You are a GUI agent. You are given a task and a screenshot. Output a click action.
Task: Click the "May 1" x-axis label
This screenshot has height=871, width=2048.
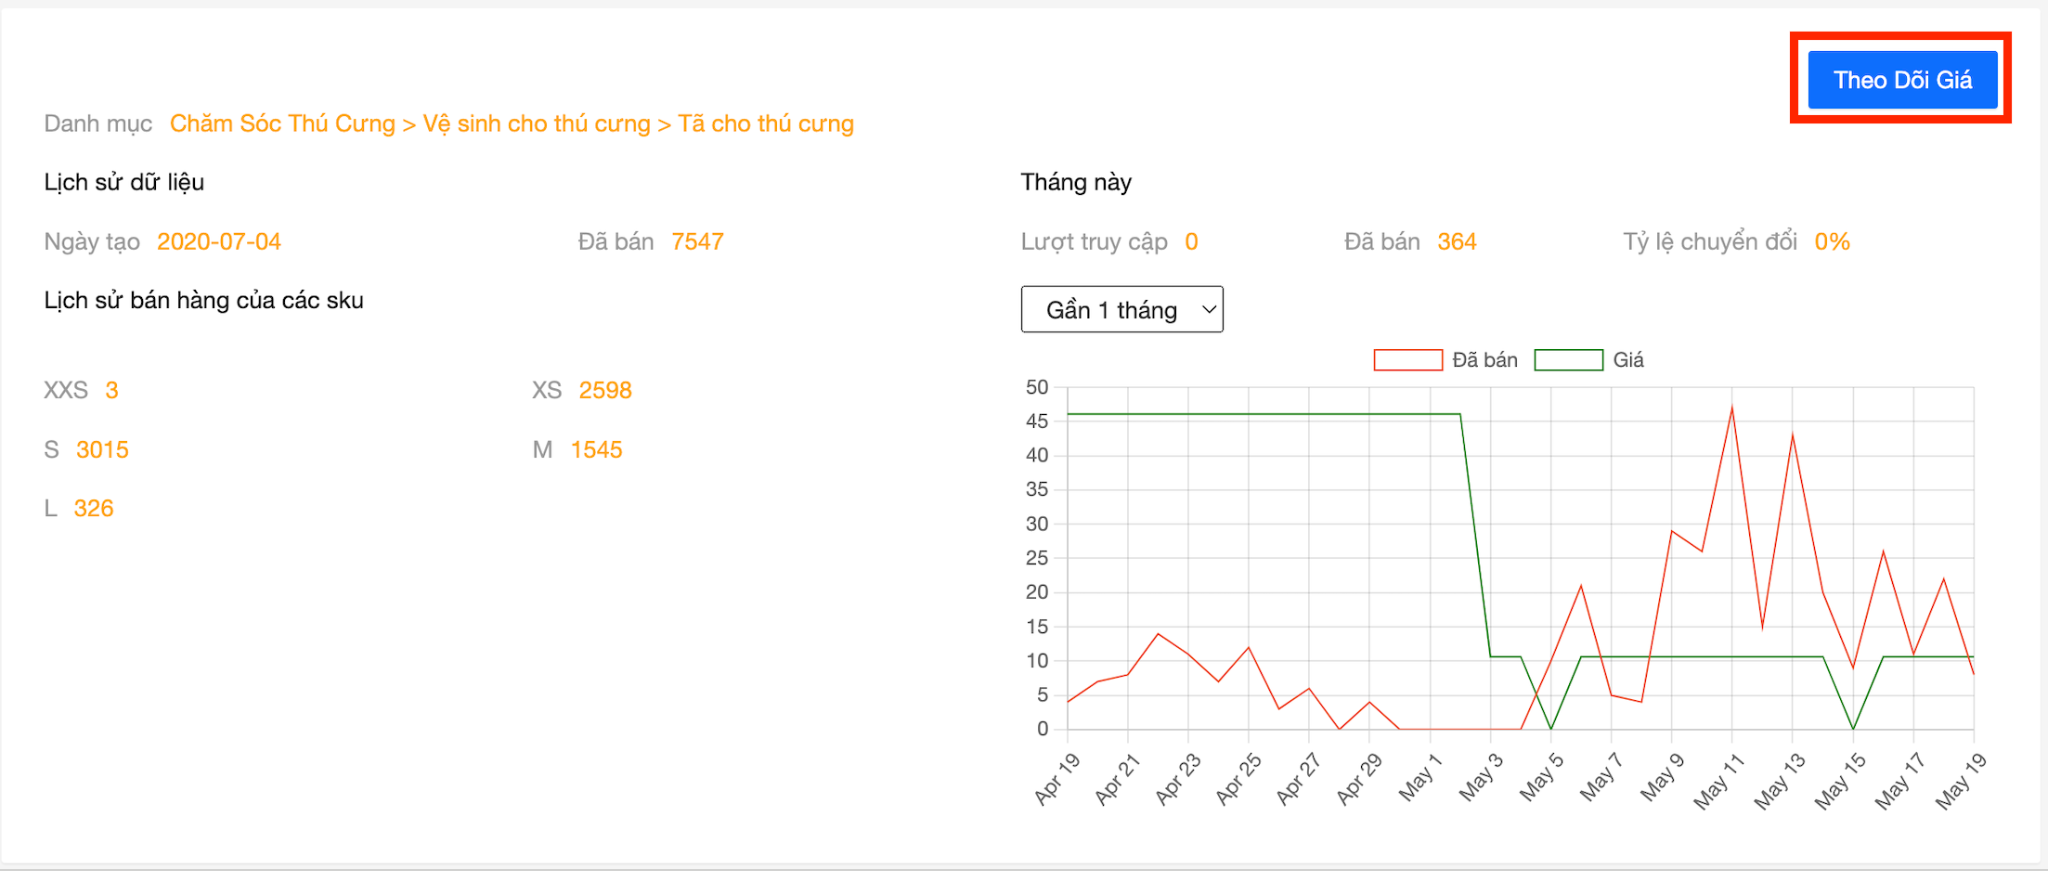click(x=1421, y=778)
